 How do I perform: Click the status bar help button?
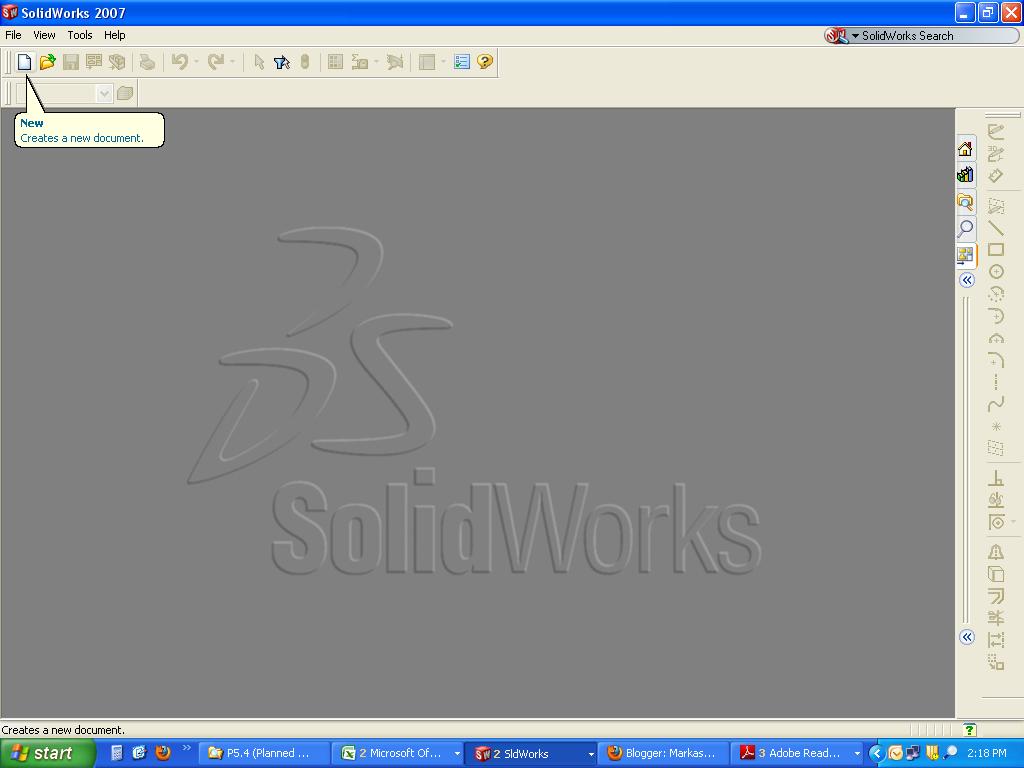click(967, 729)
